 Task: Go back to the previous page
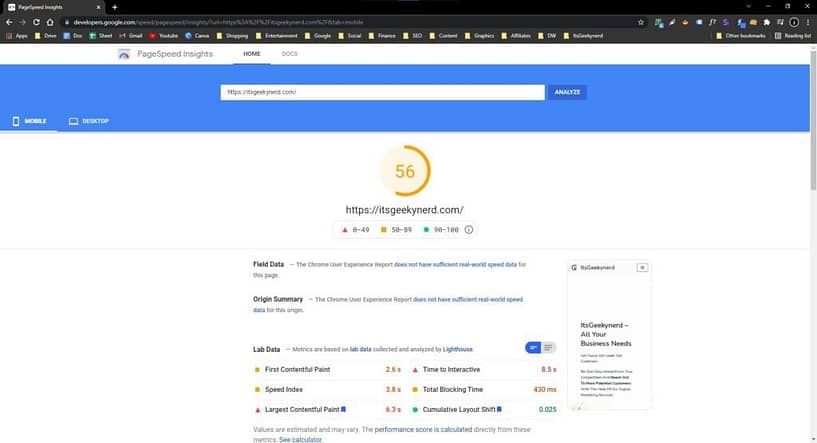(9, 22)
